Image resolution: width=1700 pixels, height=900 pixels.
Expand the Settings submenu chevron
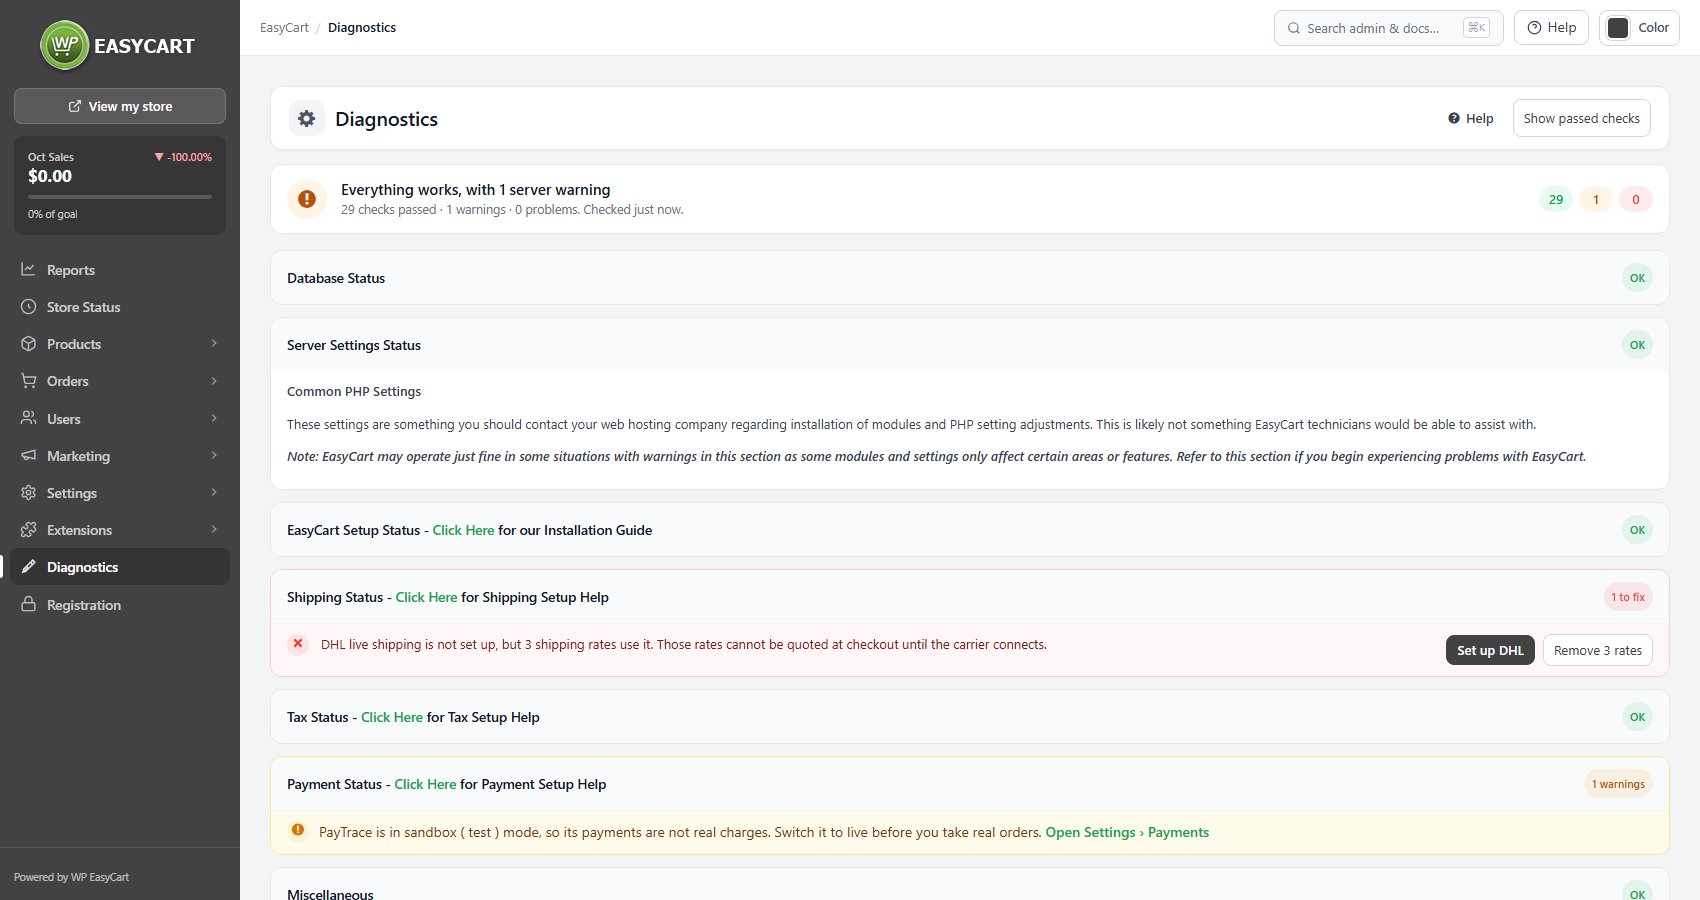pos(214,492)
